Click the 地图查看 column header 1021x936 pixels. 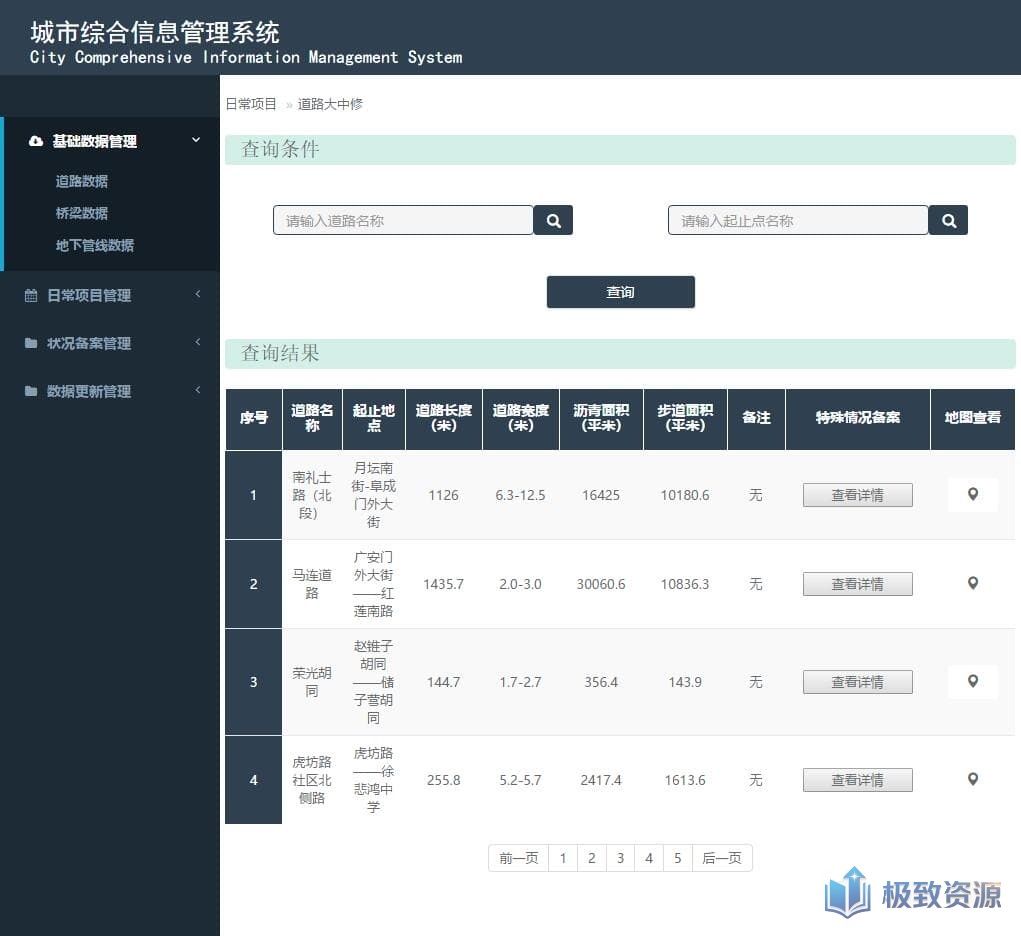973,419
